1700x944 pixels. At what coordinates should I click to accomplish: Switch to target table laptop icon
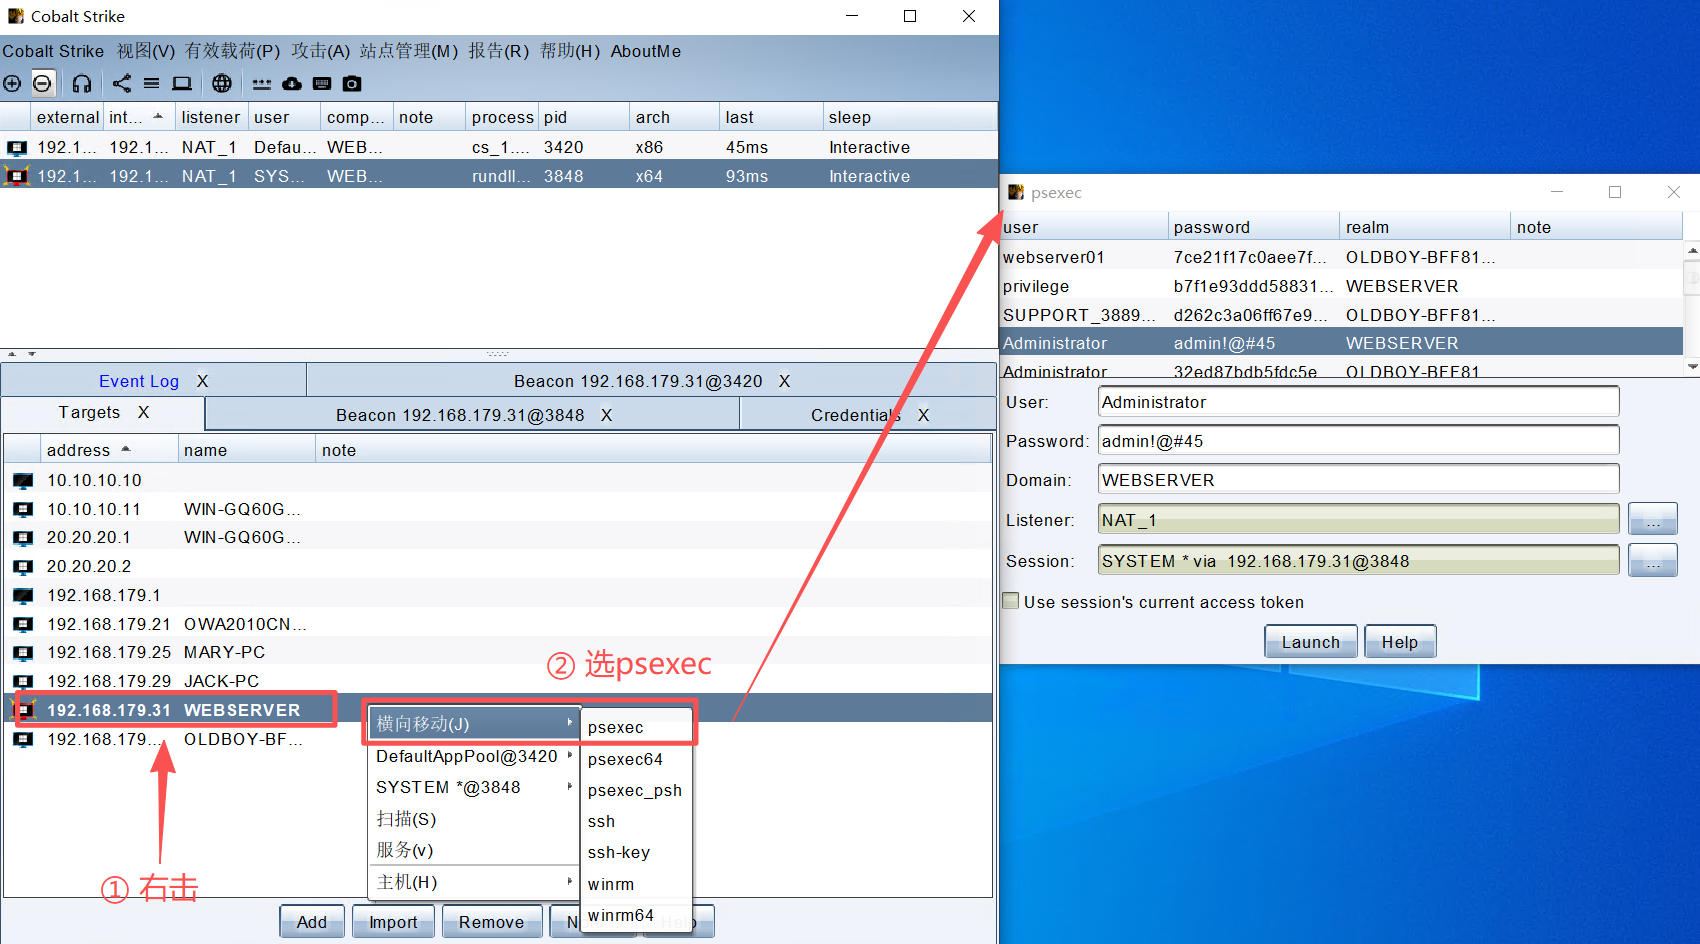[x=182, y=84]
